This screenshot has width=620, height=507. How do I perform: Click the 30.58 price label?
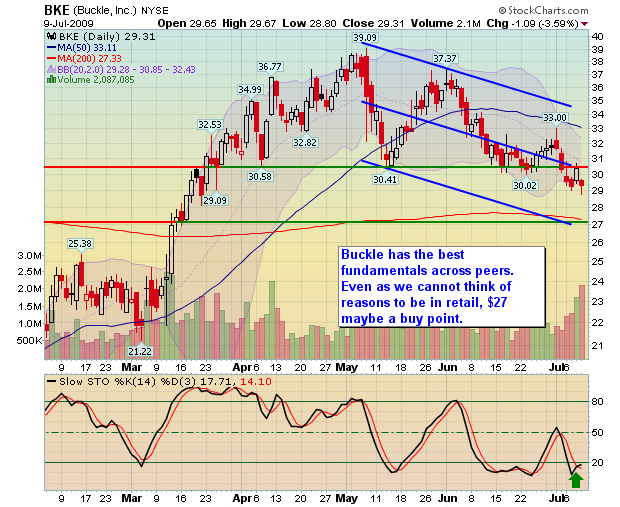[x=260, y=176]
